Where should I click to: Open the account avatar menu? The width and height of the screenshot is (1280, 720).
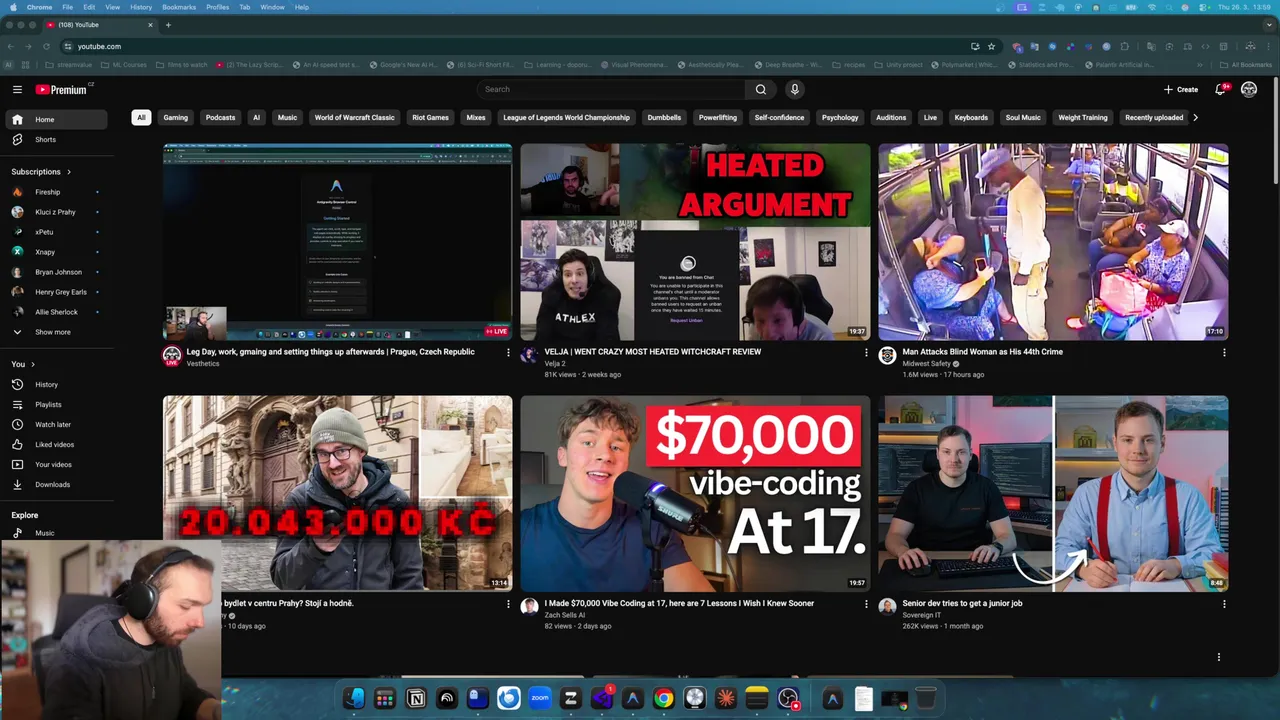coord(1249,89)
